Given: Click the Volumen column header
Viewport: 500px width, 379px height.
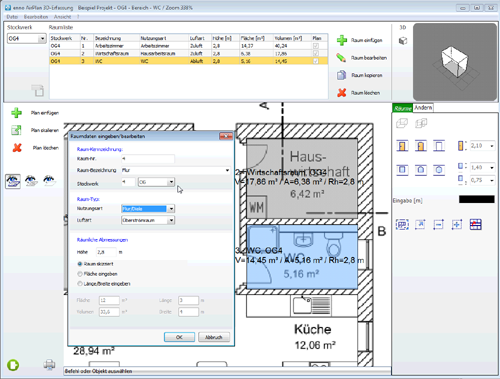Looking at the screenshot, I should point(292,38).
